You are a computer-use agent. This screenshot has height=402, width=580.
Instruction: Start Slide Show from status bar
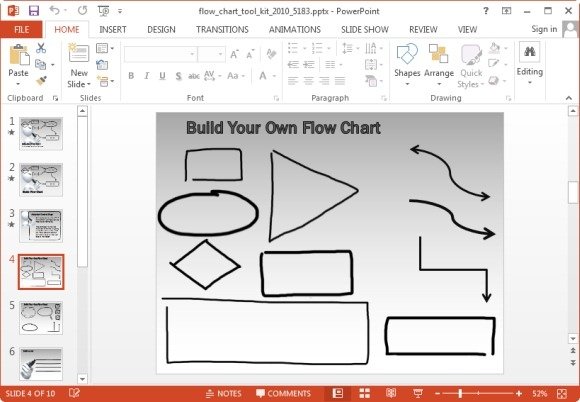[x=418, y=393]
